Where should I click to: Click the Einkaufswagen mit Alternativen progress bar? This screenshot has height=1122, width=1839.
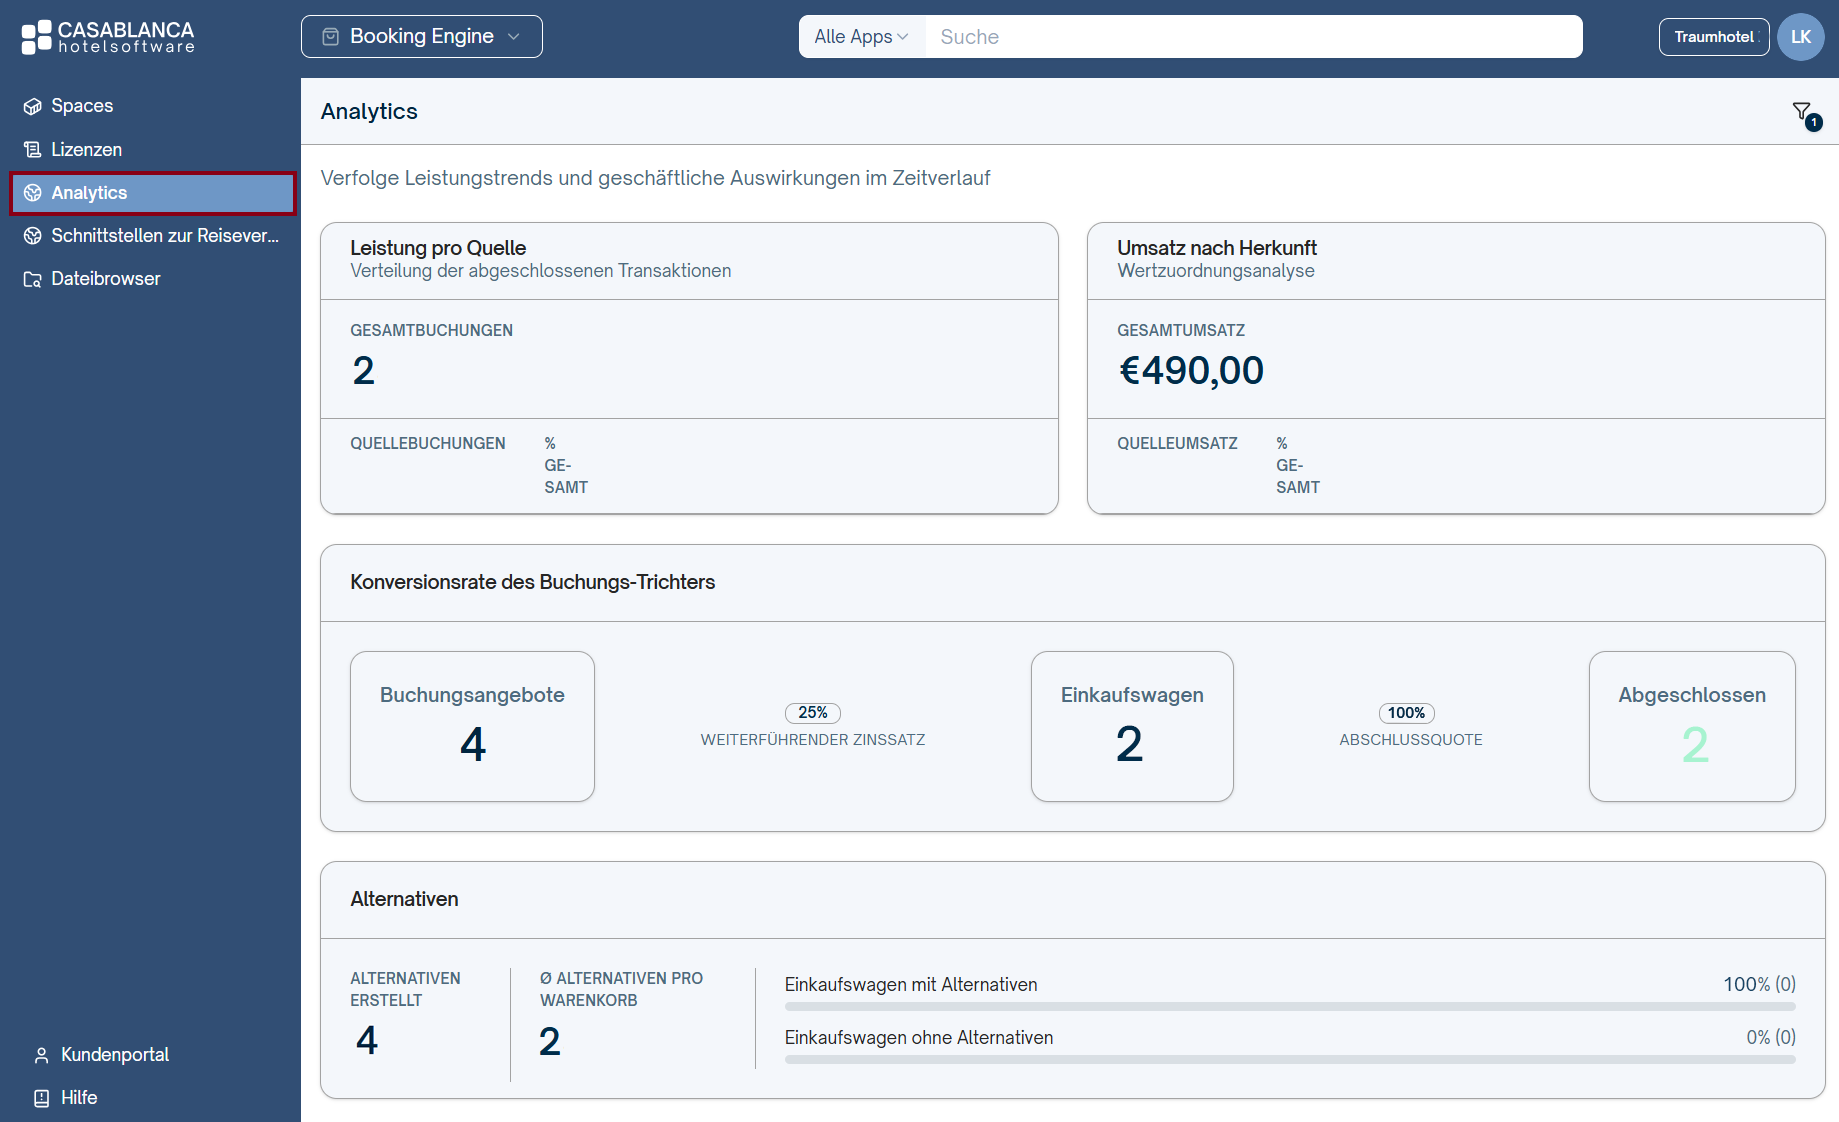[x=1290, y=1006]
